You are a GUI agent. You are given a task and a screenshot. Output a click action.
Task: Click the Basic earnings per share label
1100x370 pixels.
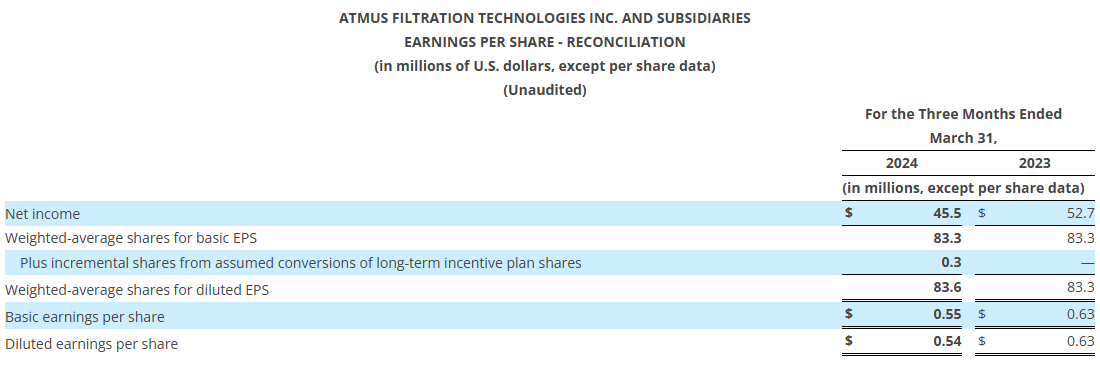coord(84,317)
